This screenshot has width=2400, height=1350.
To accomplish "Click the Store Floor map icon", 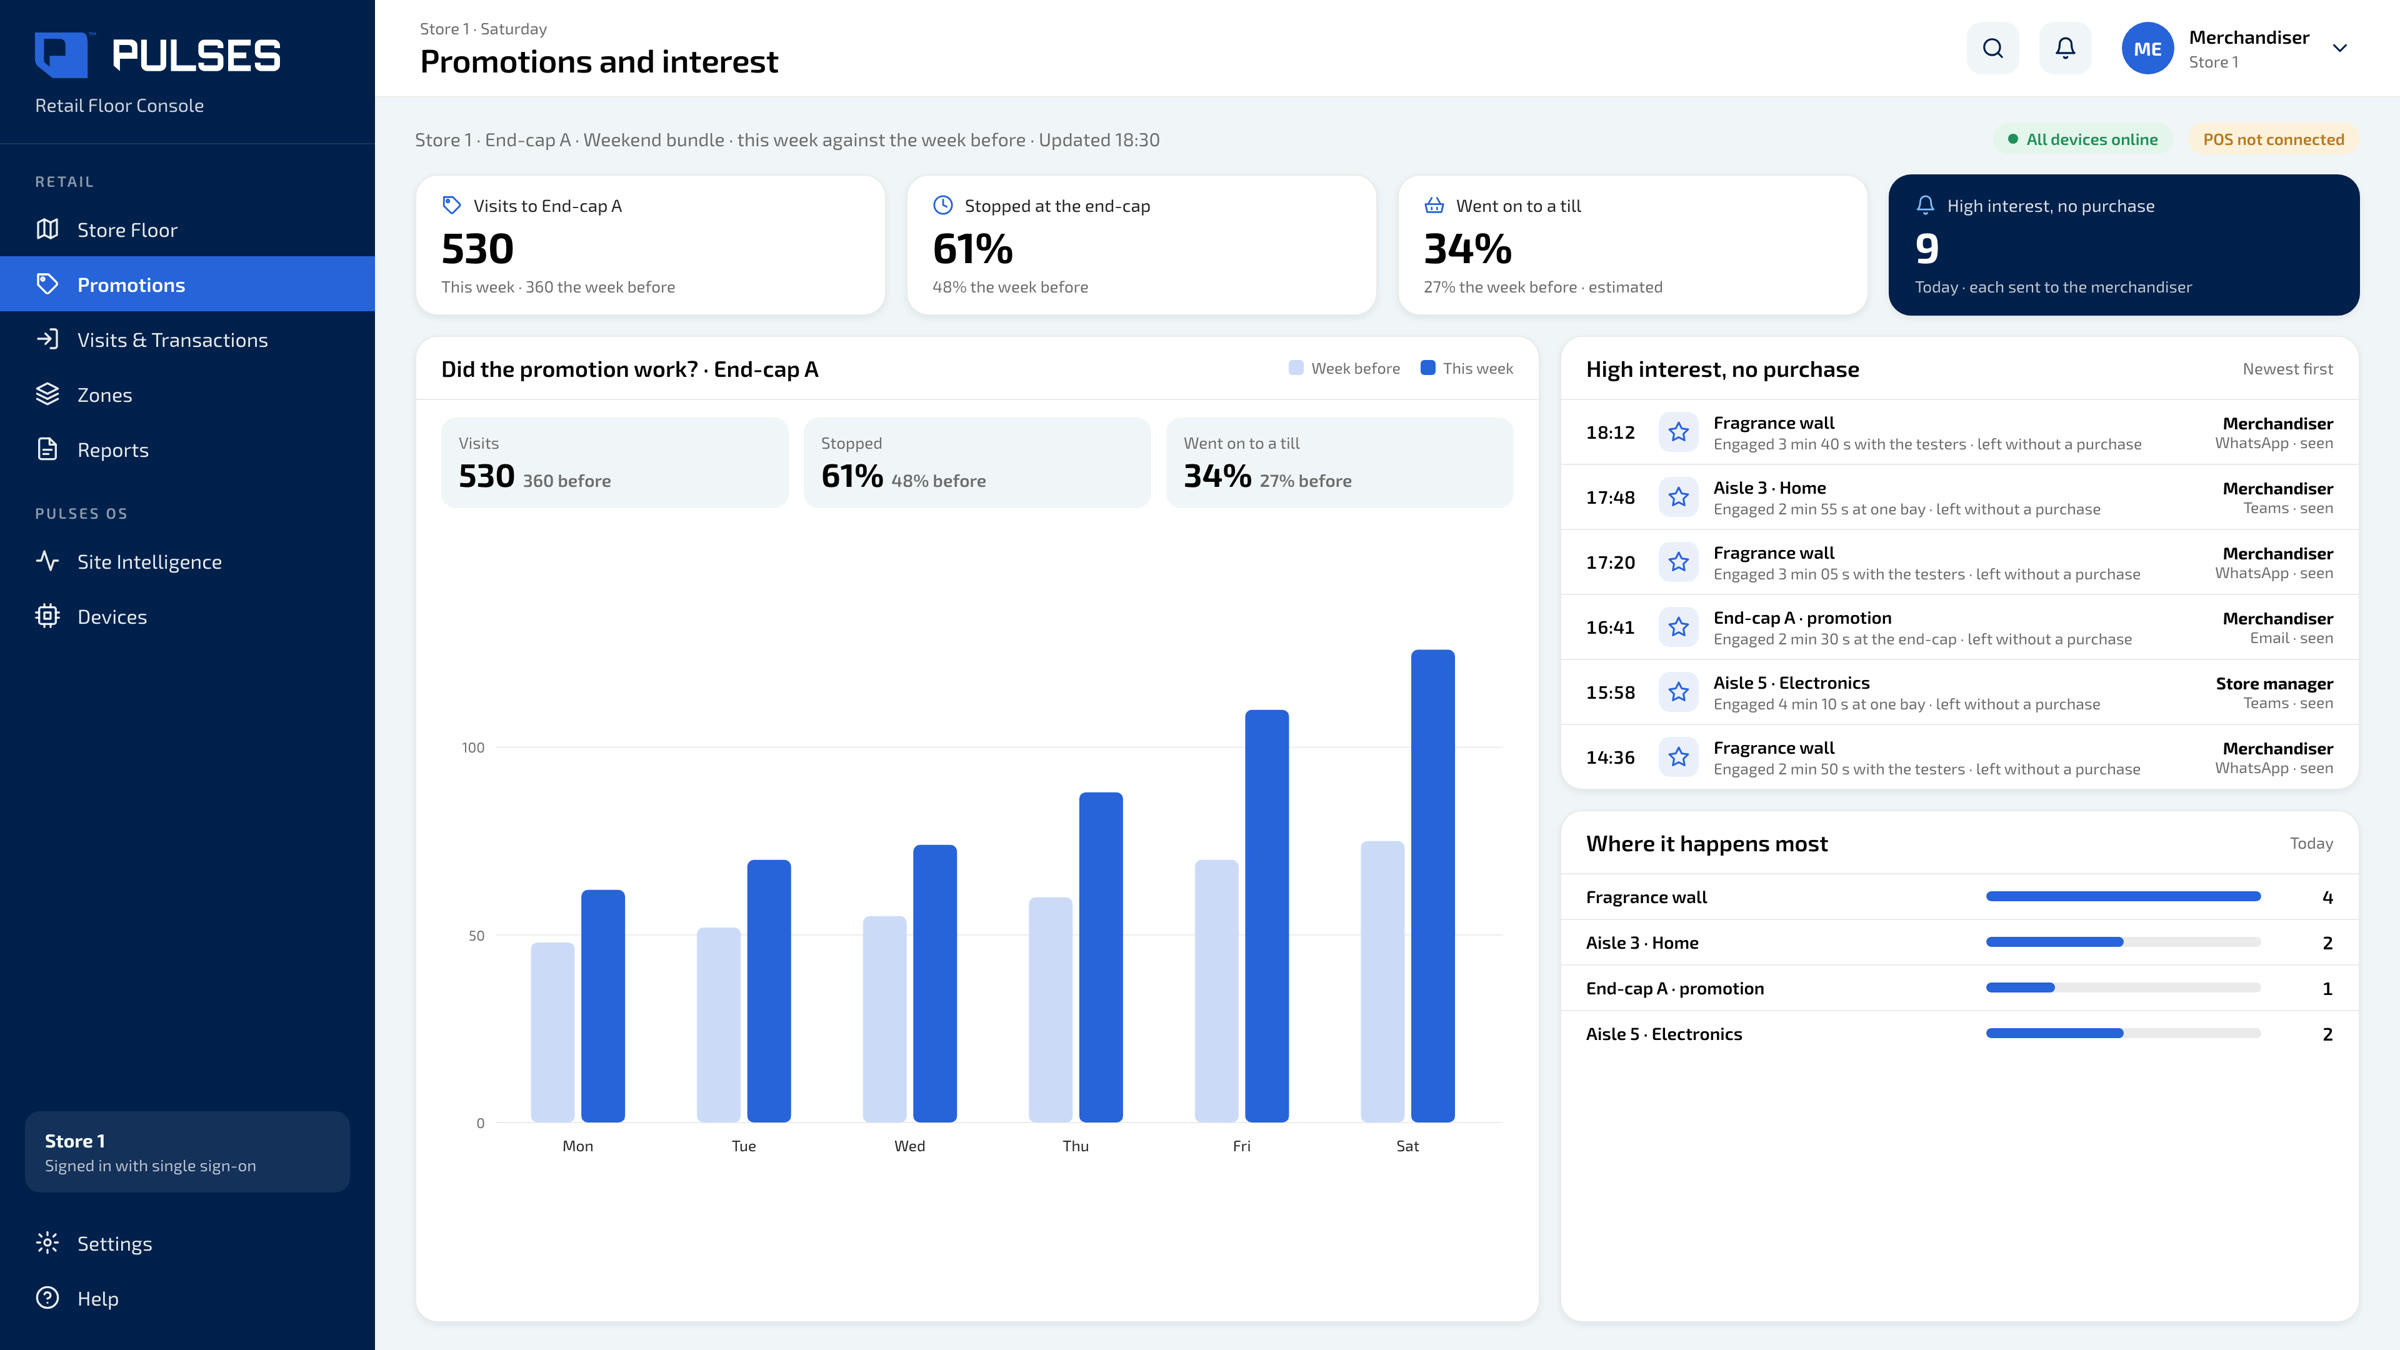I will click(47, 229).
